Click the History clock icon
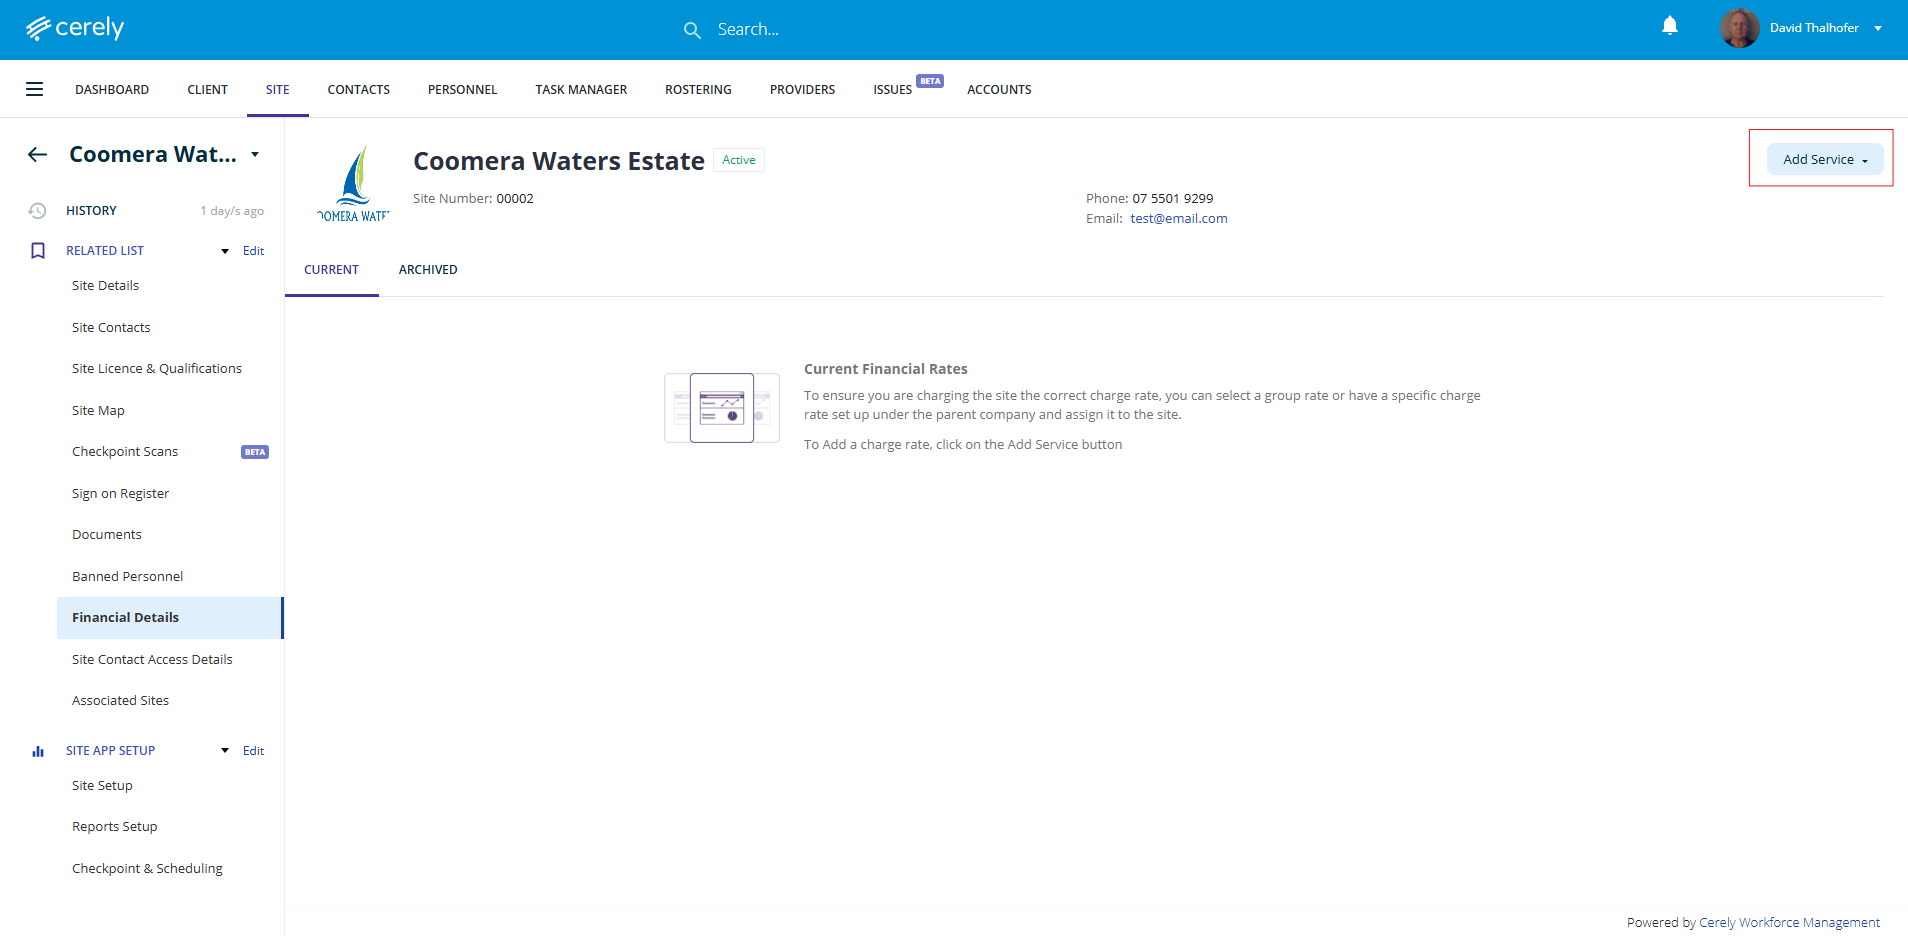This screenshot has width=1908, height=936. [x=37, y=211]
